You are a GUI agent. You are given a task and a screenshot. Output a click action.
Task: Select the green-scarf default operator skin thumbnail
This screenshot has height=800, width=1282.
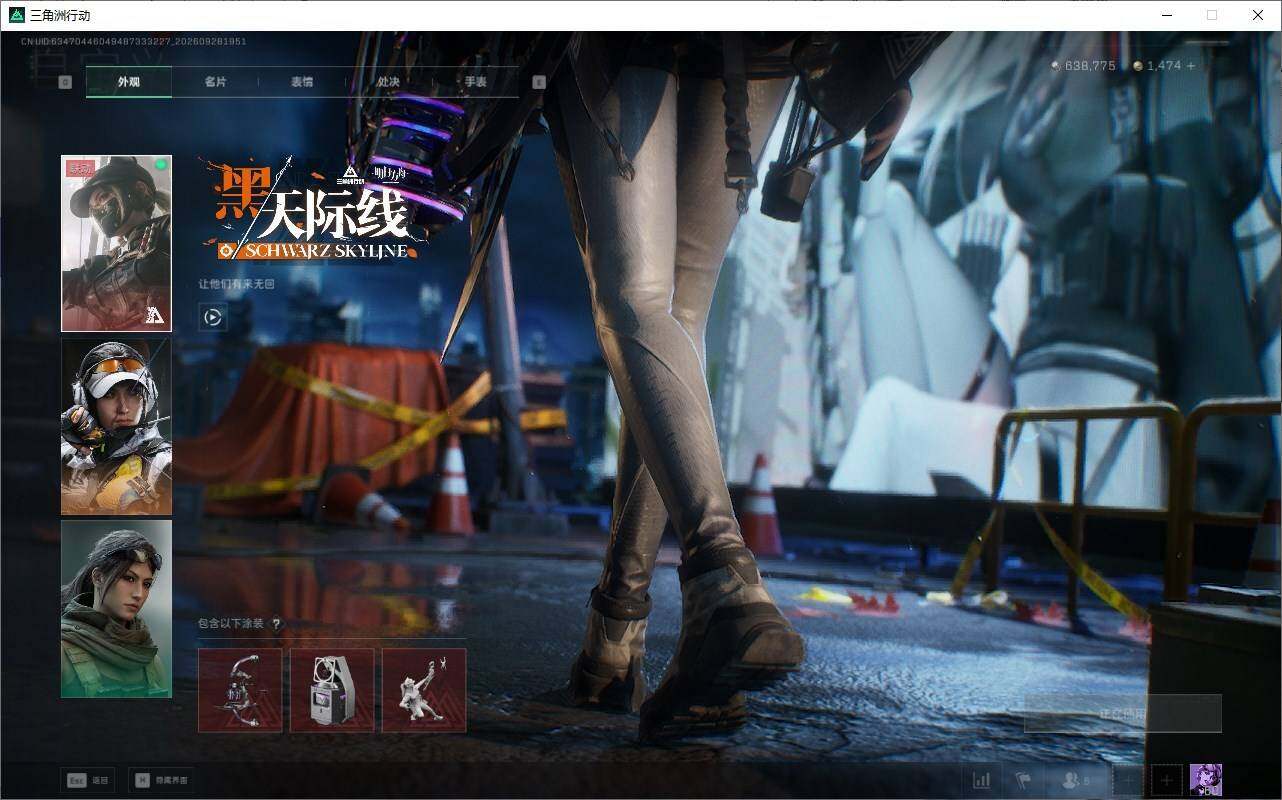click(x=116, y=608)
